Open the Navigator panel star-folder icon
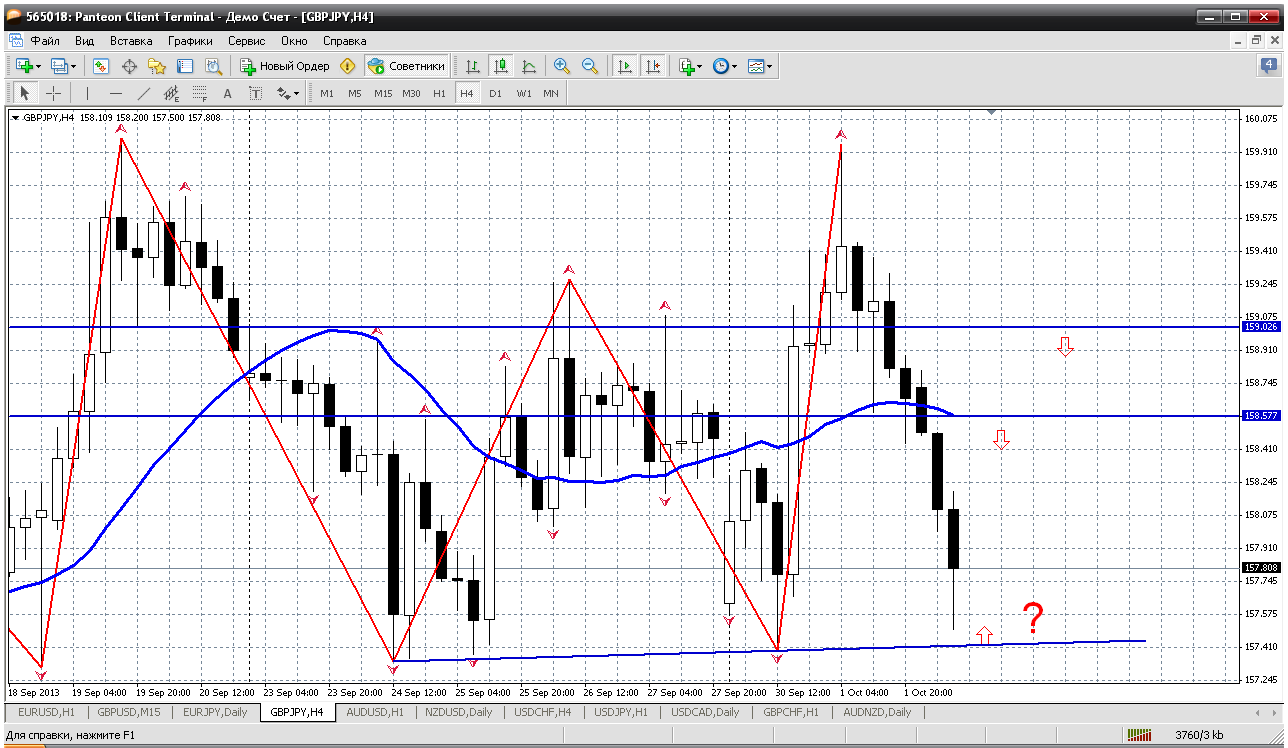The image size is (1288, 748). click(157, 66)
